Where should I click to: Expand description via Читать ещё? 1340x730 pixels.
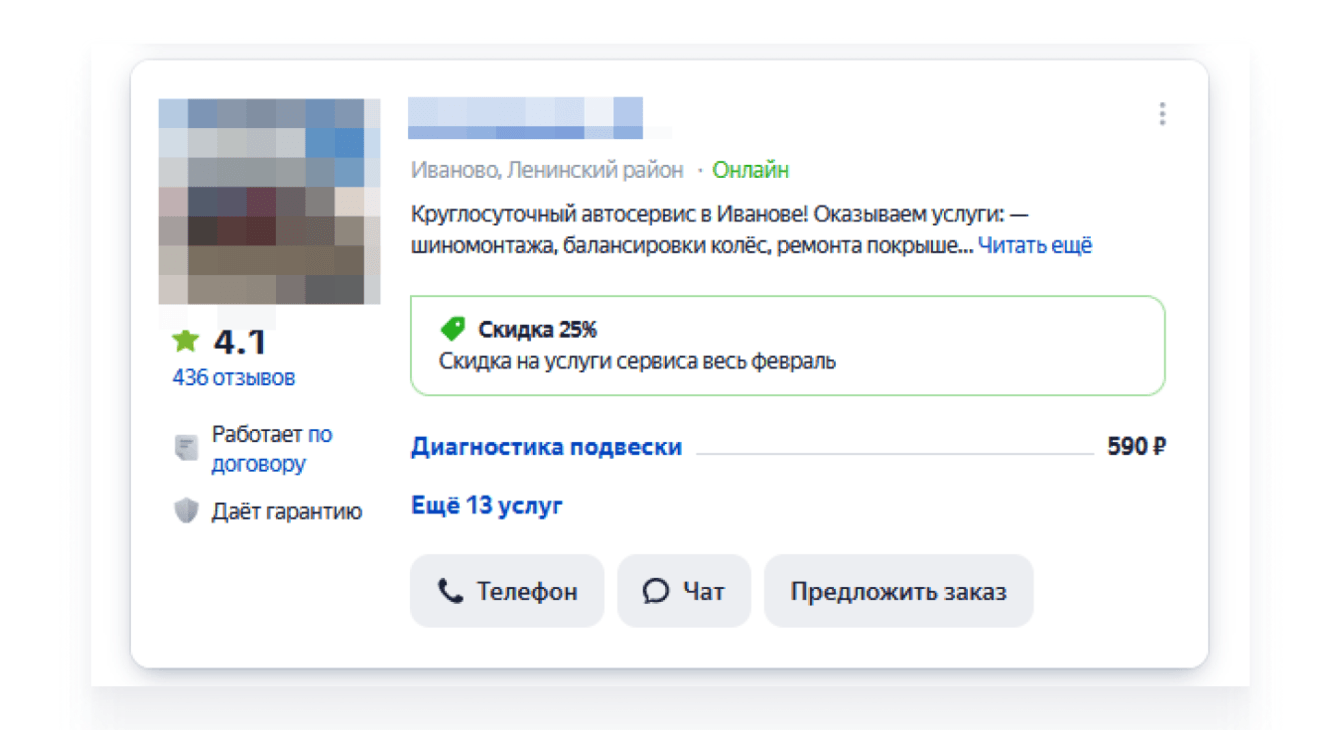1035,245
